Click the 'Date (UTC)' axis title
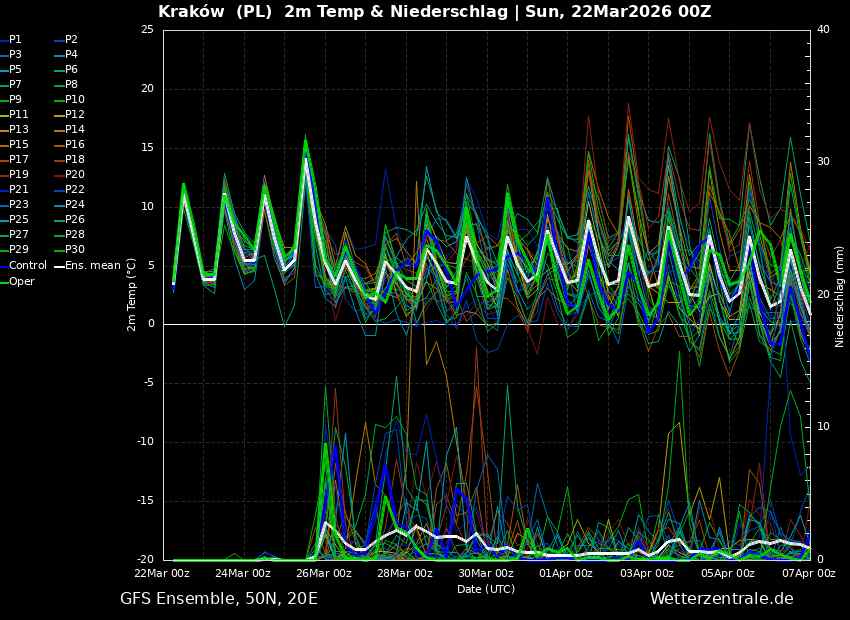The height and width of the screenshot is (620, 850). tap(486, 589)
